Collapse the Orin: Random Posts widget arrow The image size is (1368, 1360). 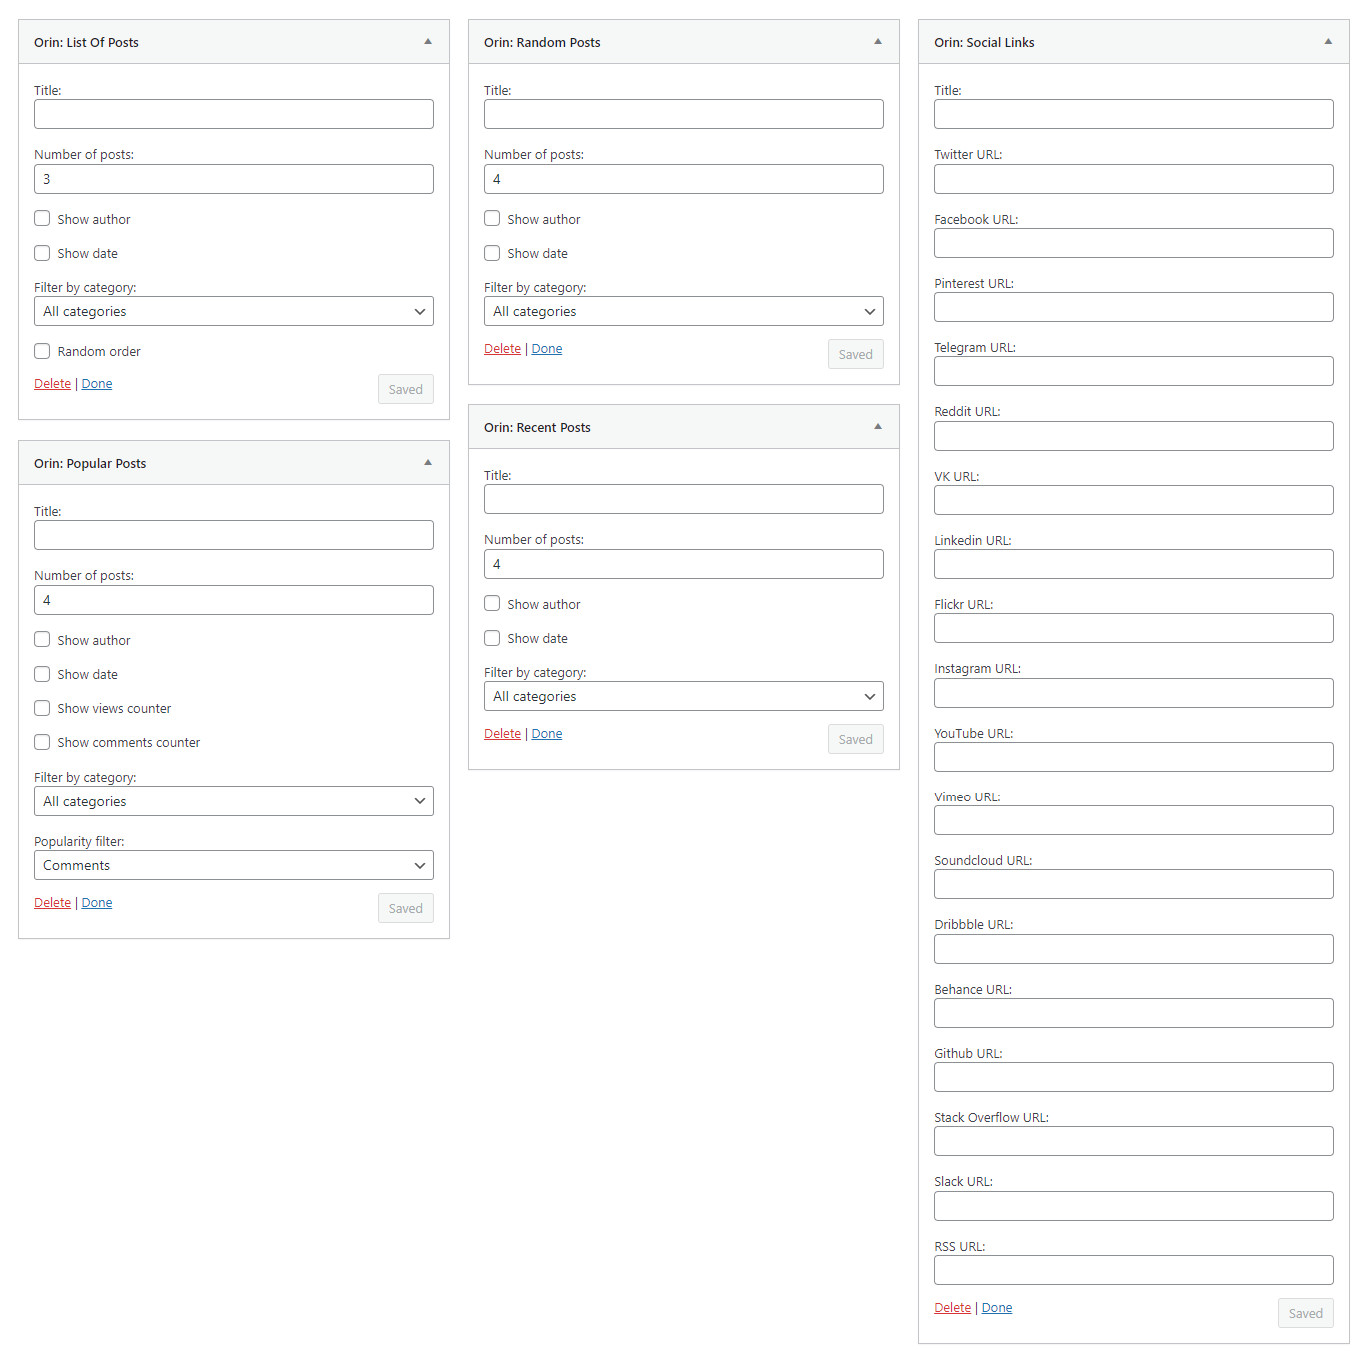pos(878,42)
